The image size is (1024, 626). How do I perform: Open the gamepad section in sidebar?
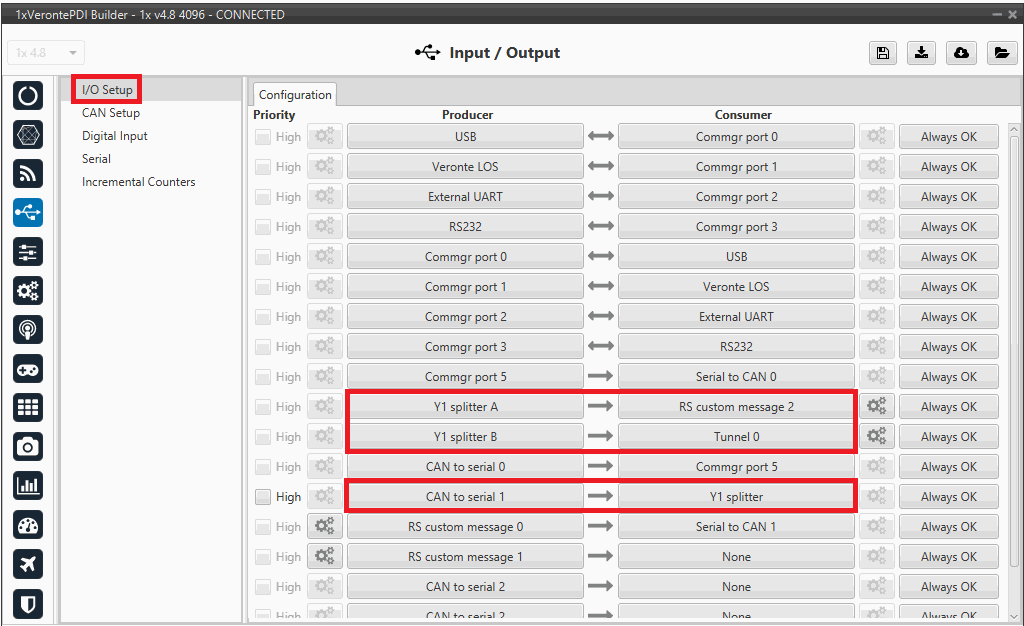[28, 369]
